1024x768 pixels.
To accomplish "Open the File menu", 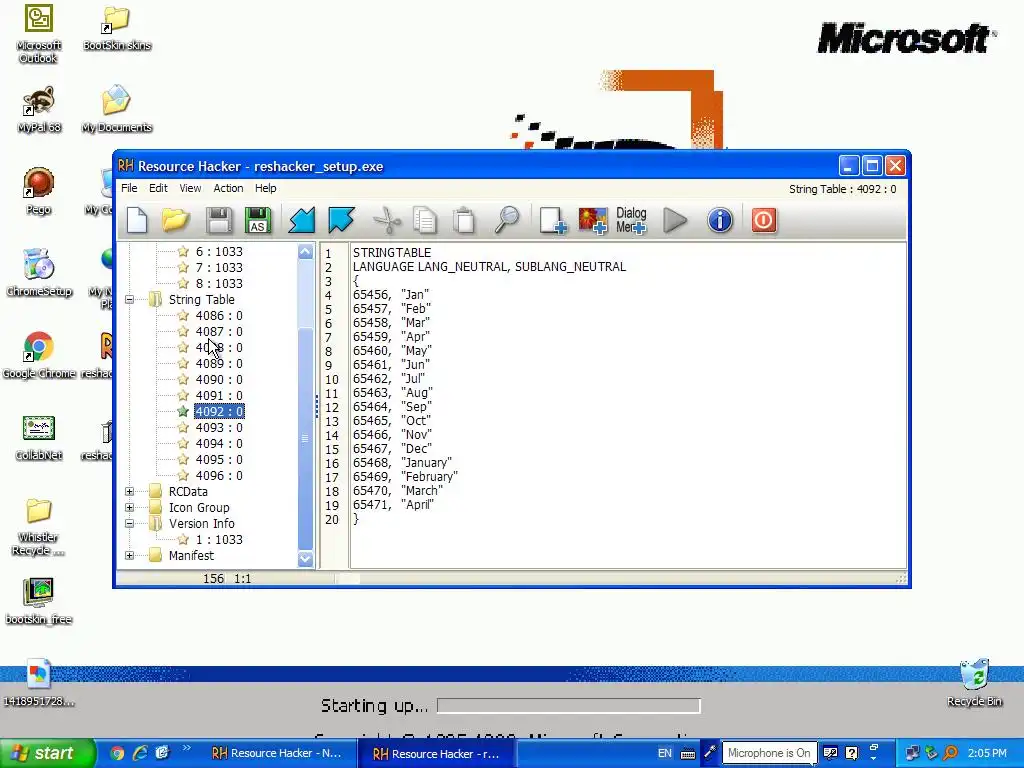I will click(x=129, y=188).
